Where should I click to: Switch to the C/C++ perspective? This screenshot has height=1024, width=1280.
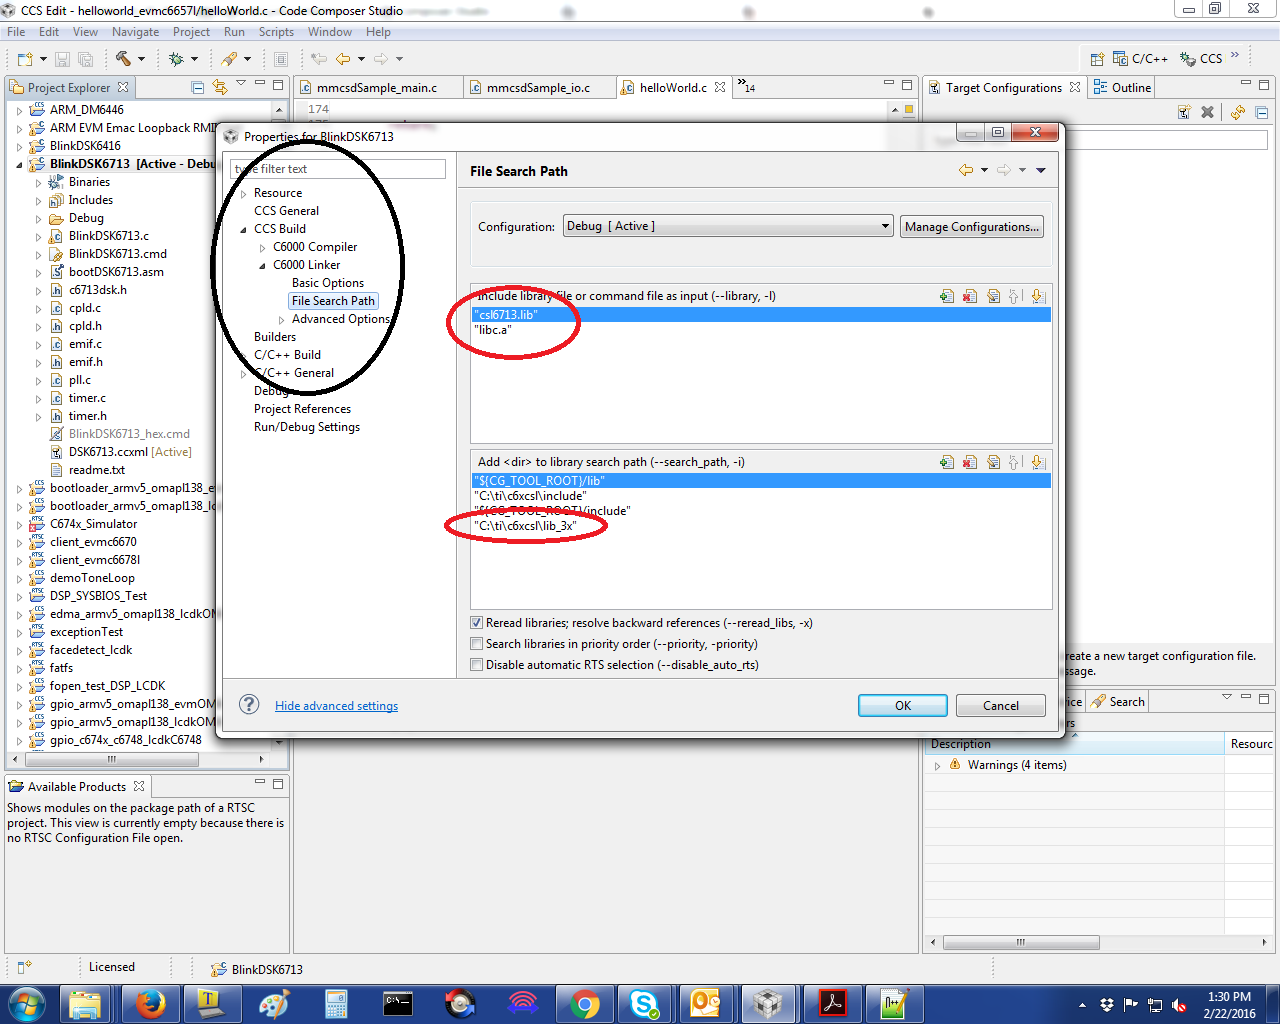[x=1140, y=59]
